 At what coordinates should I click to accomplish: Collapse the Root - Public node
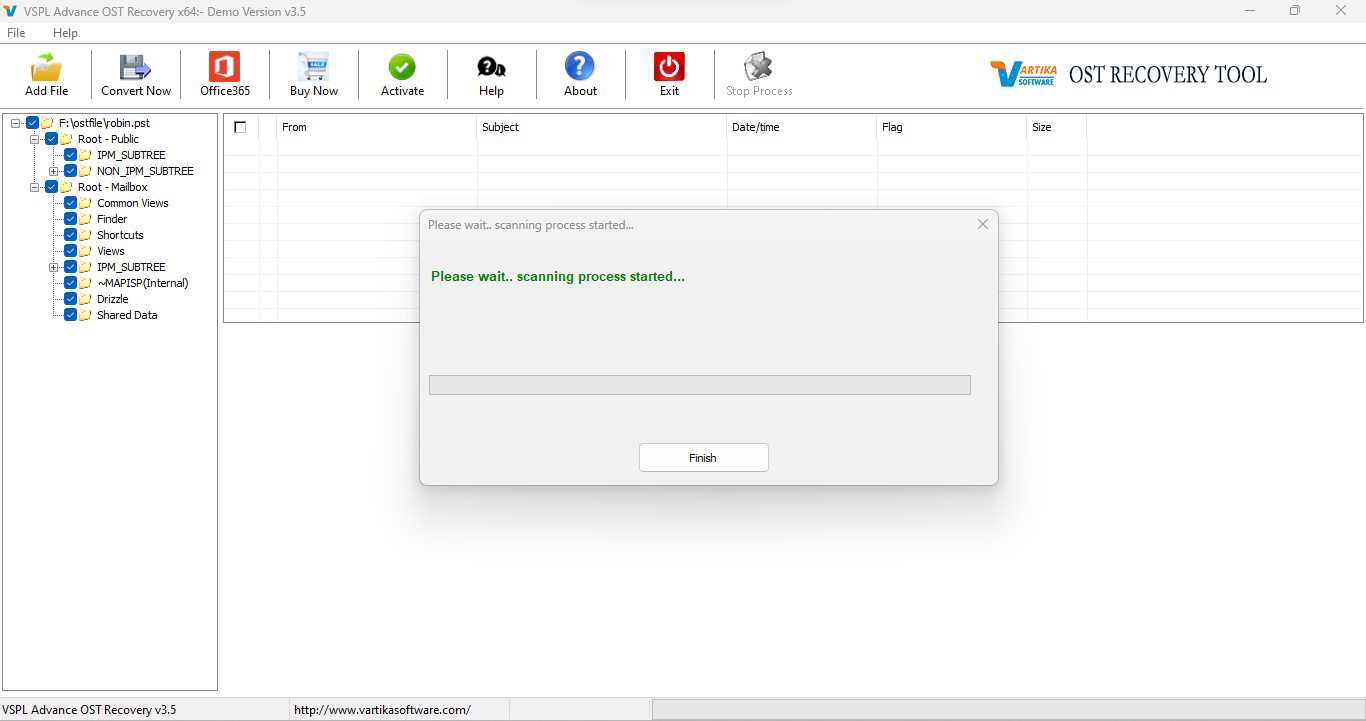(x=34, y=139)
